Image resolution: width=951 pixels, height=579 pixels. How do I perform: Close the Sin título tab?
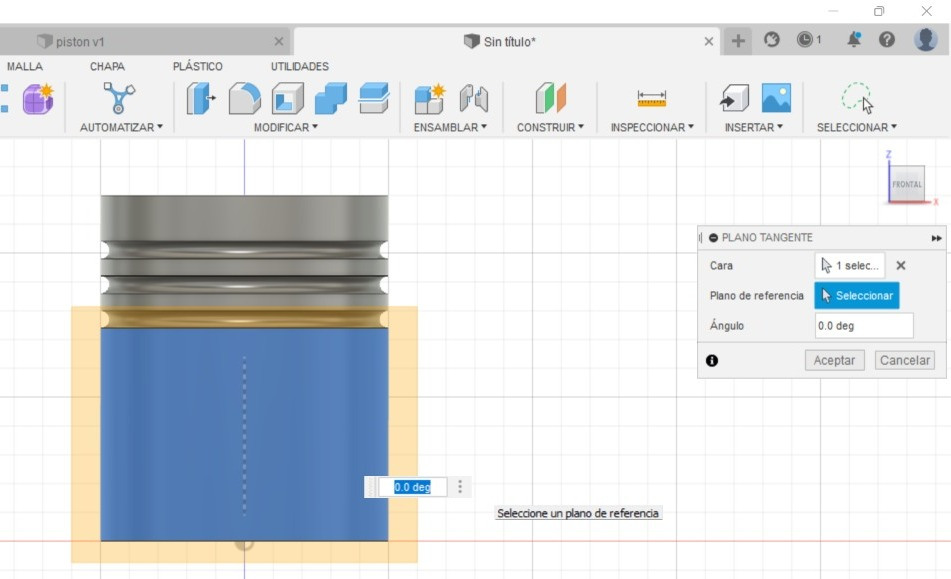(x=708, y=41)
